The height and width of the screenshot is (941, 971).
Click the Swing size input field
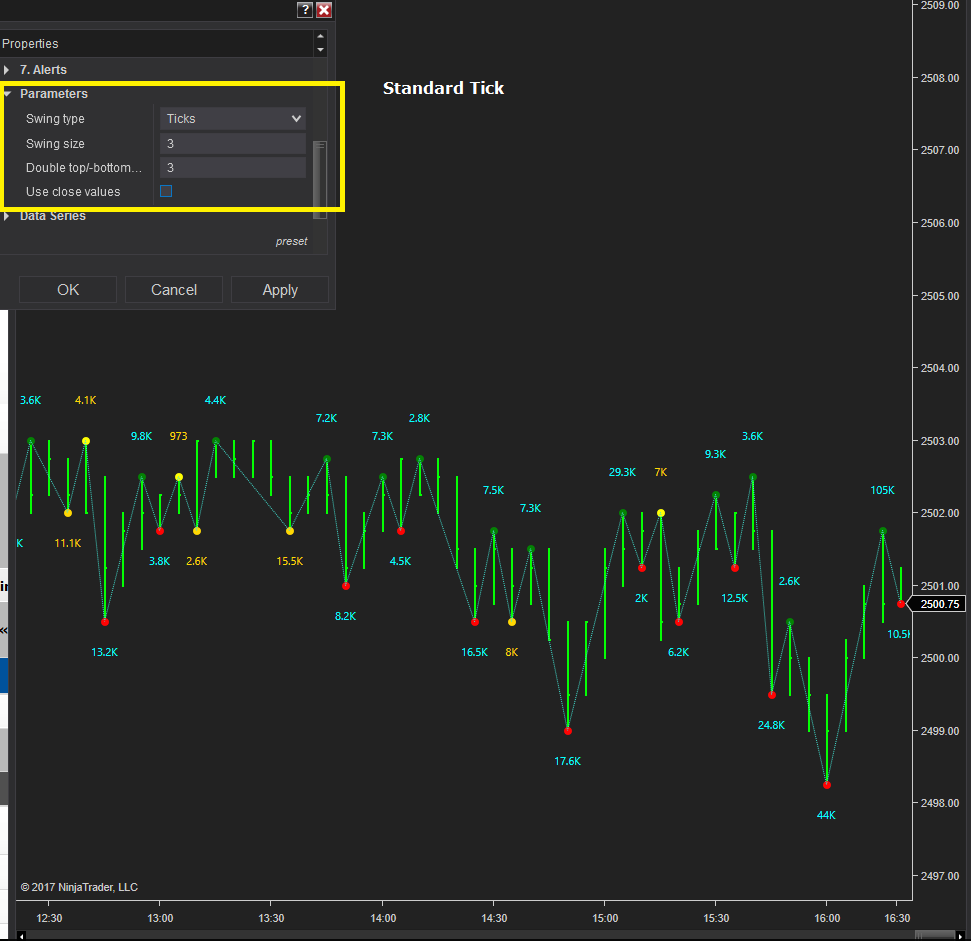(x=233, y=144)
